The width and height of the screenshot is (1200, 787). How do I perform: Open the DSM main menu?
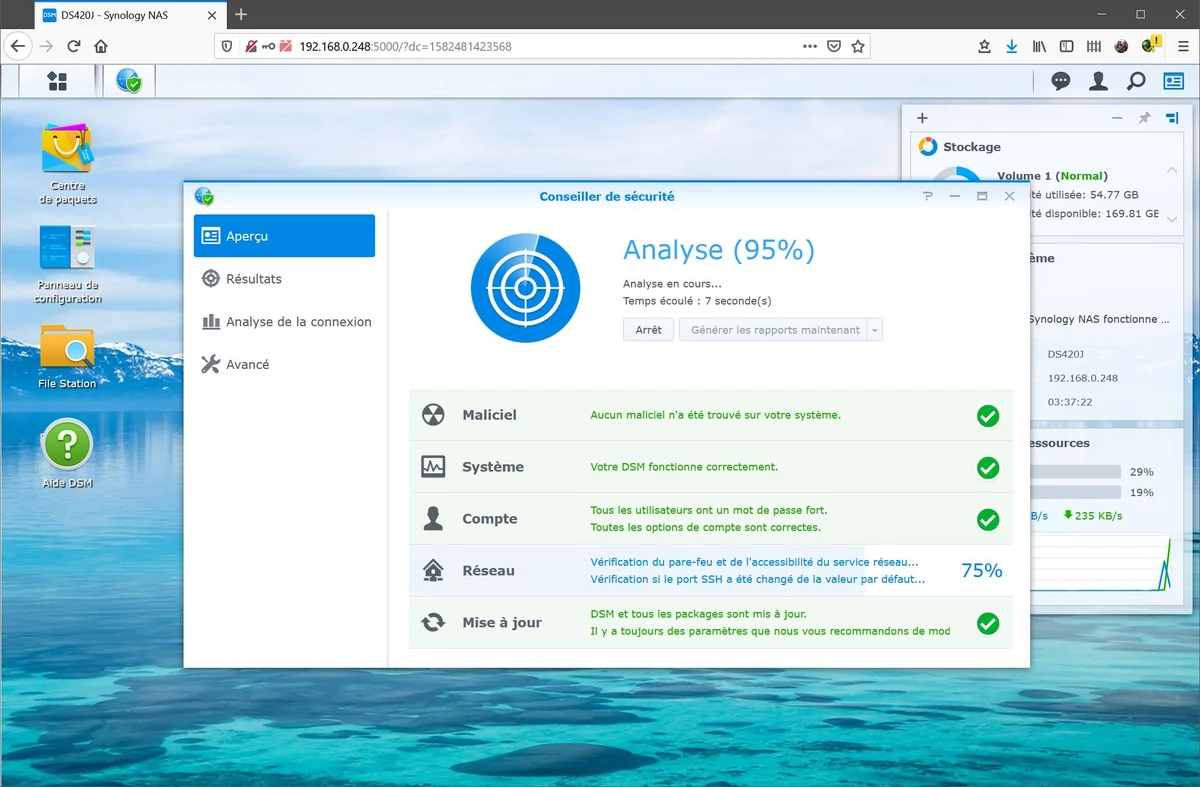click(57, 81)
